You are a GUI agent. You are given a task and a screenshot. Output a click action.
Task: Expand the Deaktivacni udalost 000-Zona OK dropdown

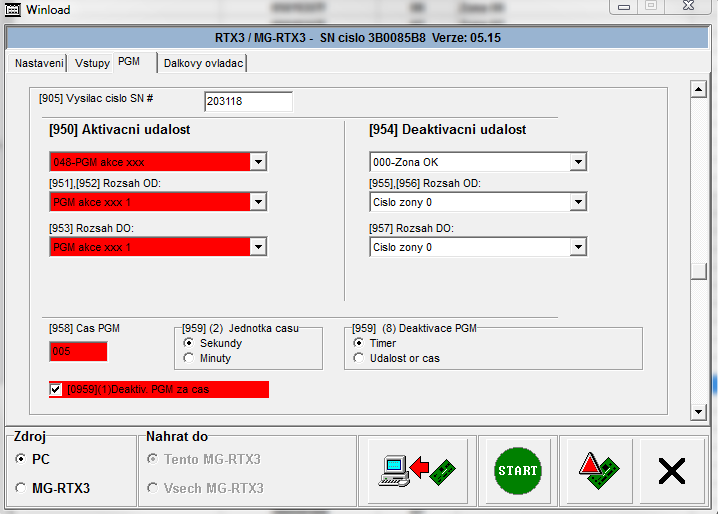577,162
